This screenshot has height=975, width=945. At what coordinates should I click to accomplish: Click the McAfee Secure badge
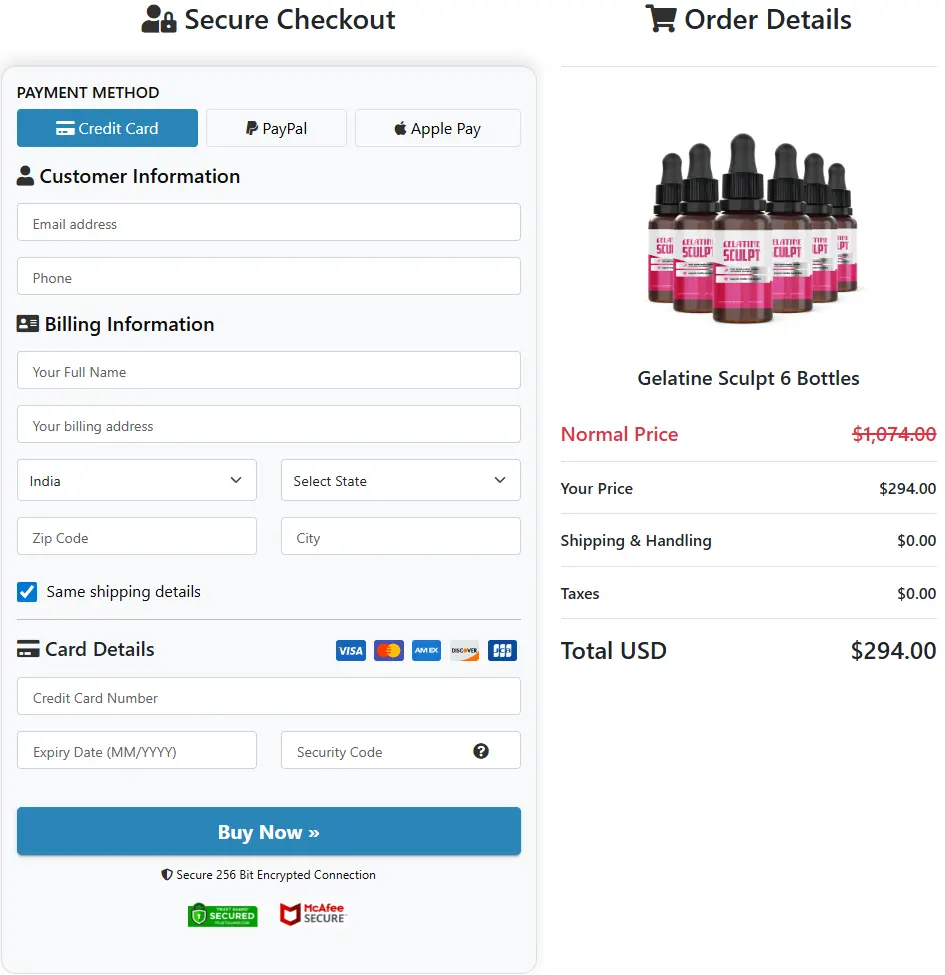[313, 913]
